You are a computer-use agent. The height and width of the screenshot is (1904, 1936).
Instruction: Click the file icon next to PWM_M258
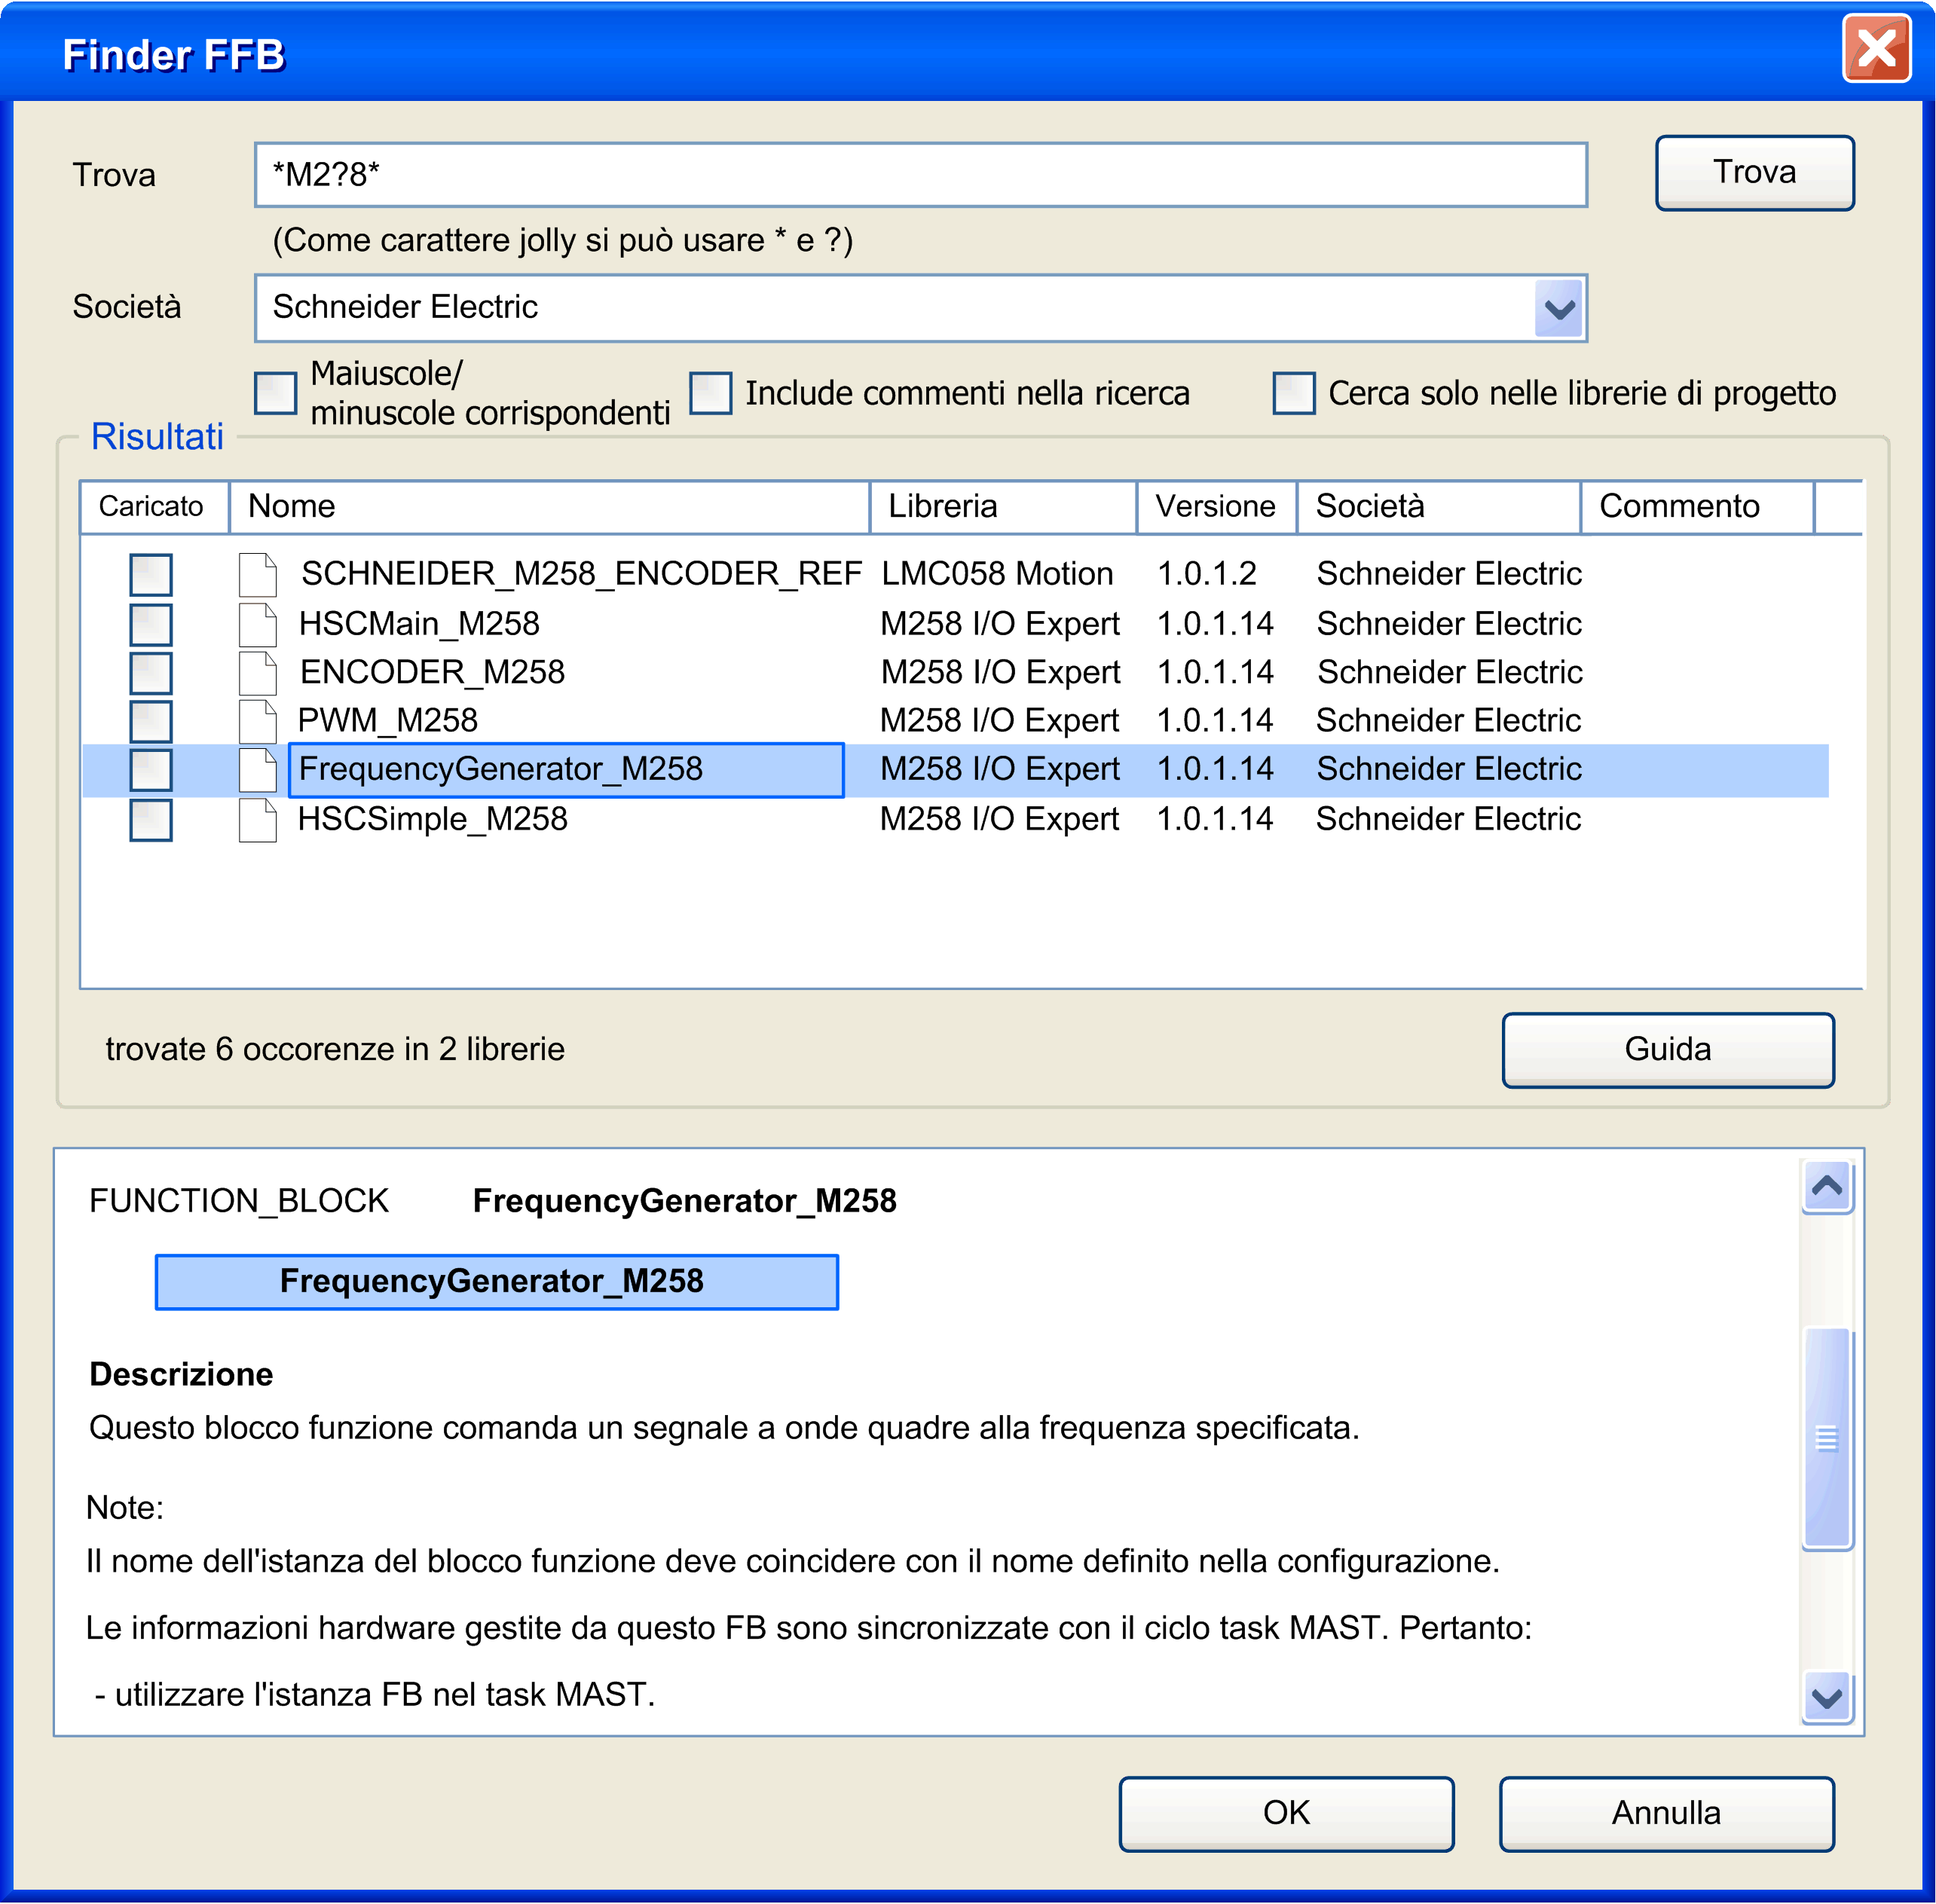coord(258,720)
